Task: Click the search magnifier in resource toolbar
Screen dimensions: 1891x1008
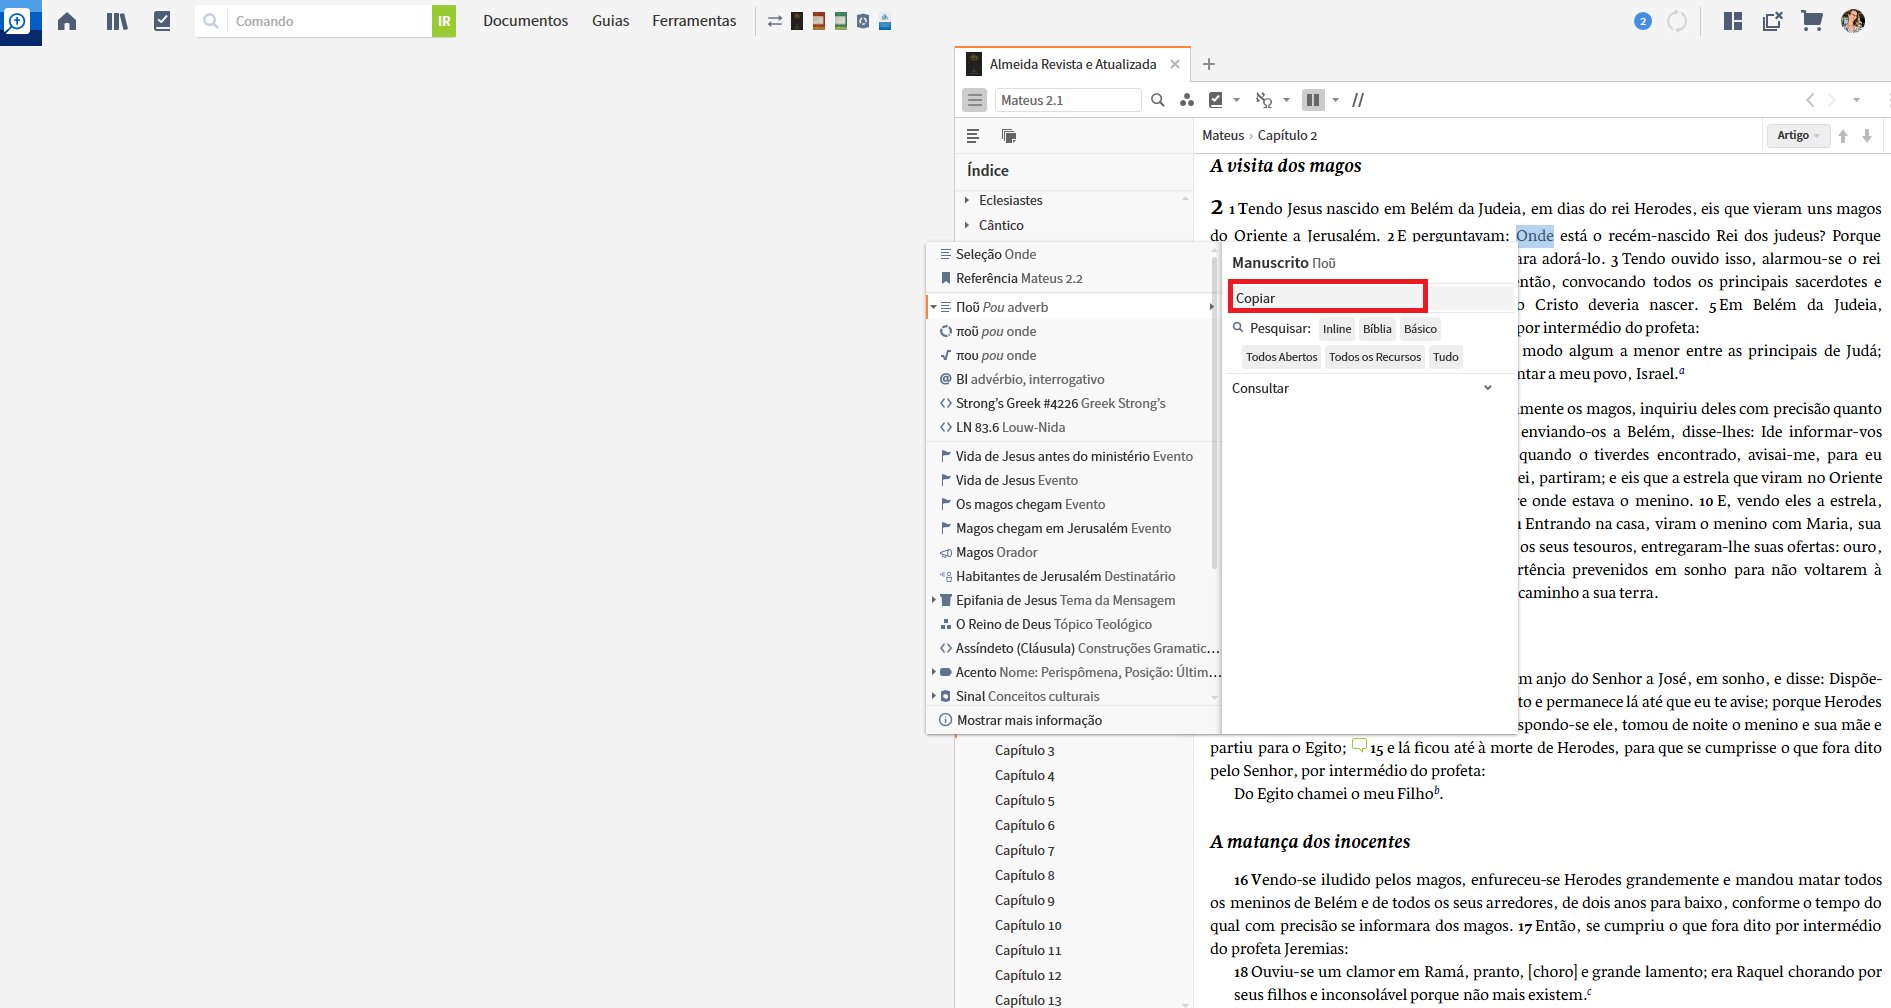Action: pos(1158,100)
